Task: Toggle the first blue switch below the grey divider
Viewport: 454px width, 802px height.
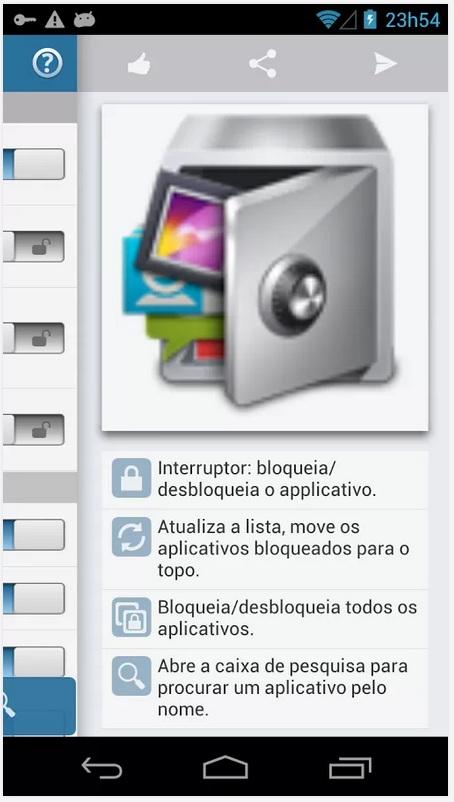Action: tap(34, 535)
